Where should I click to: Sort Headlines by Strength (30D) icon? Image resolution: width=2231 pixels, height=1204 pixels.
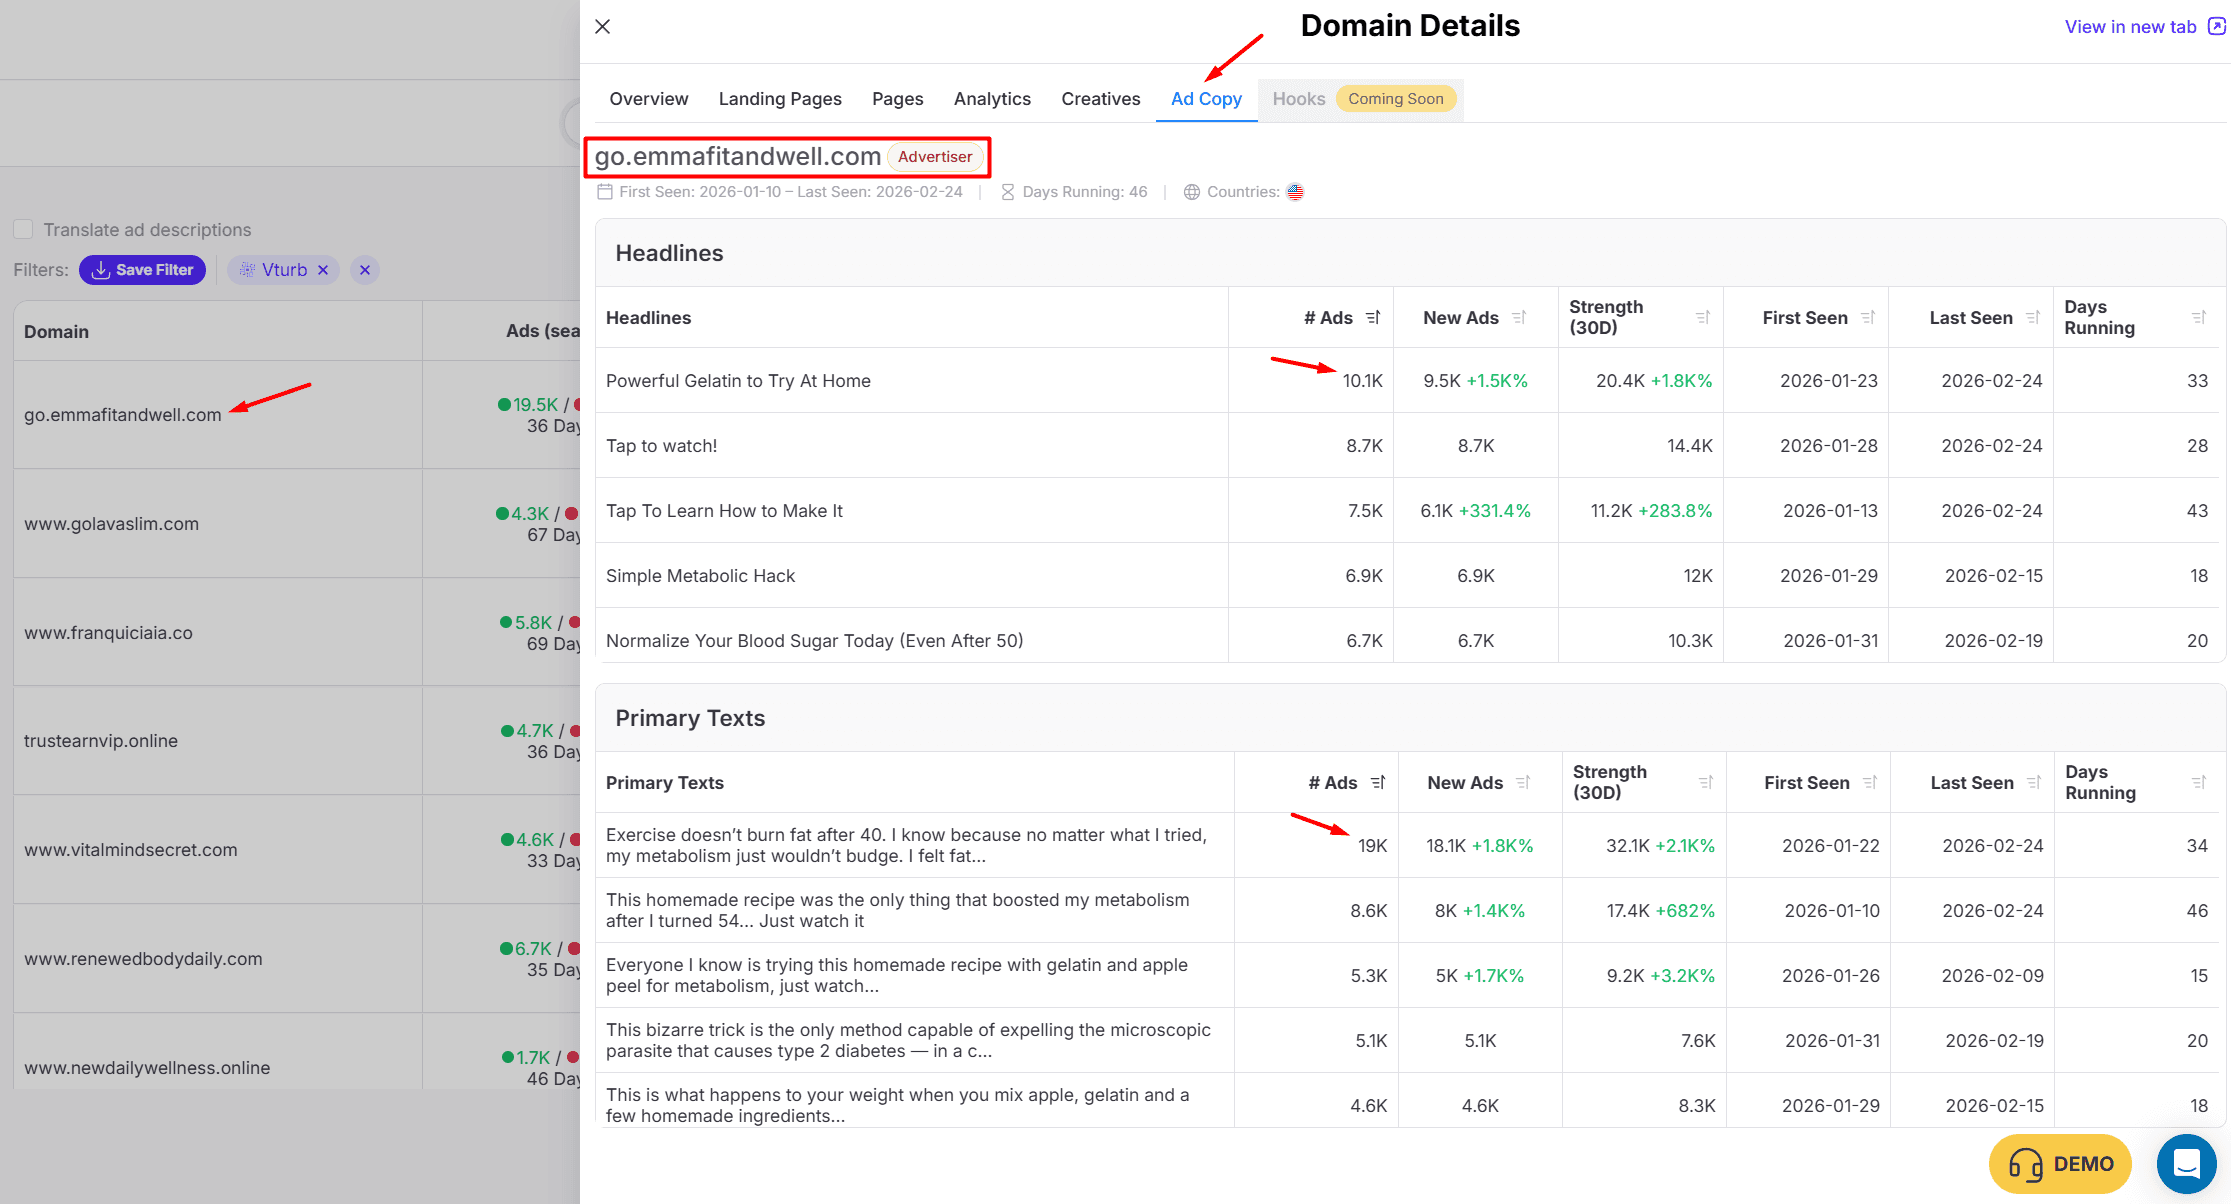pyautogui.click(x=1703, y=318)
